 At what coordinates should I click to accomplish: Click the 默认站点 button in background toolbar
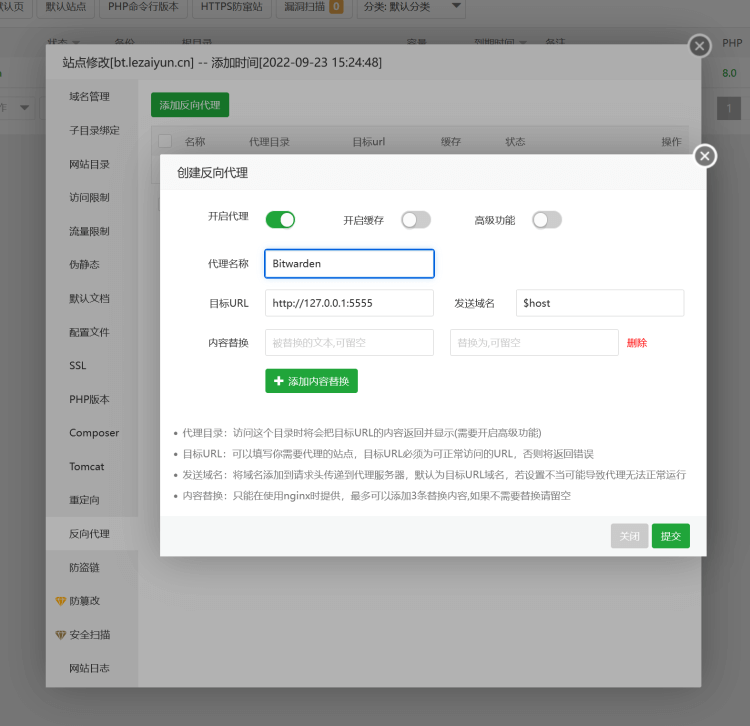66,7
